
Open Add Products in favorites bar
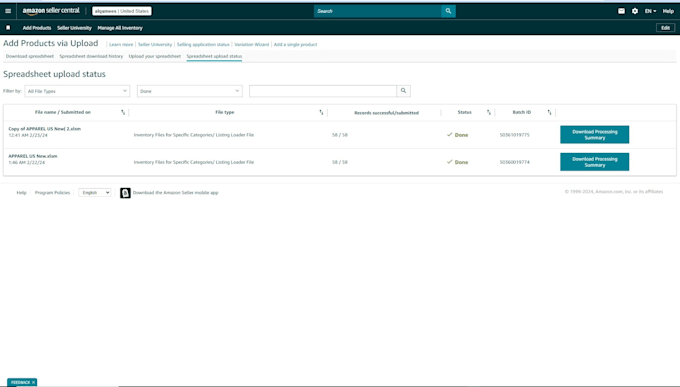[x=37, y=28]
